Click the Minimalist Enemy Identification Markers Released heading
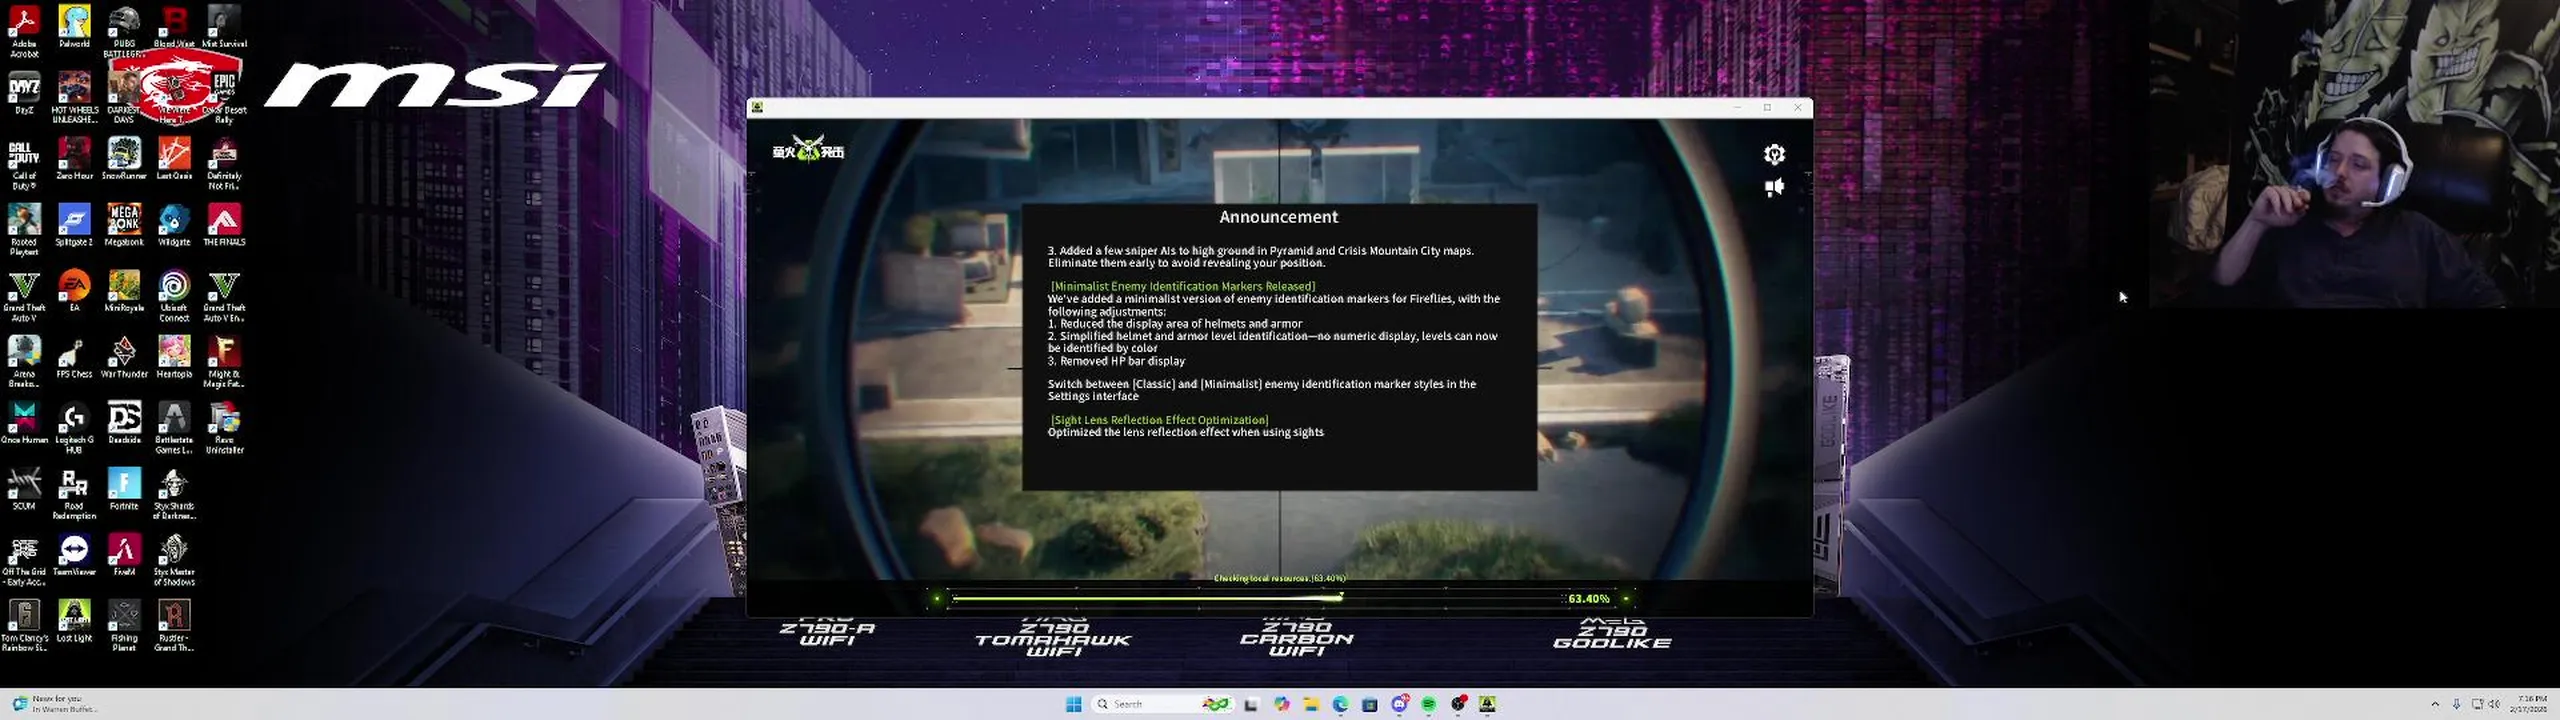 point(1183,286)
